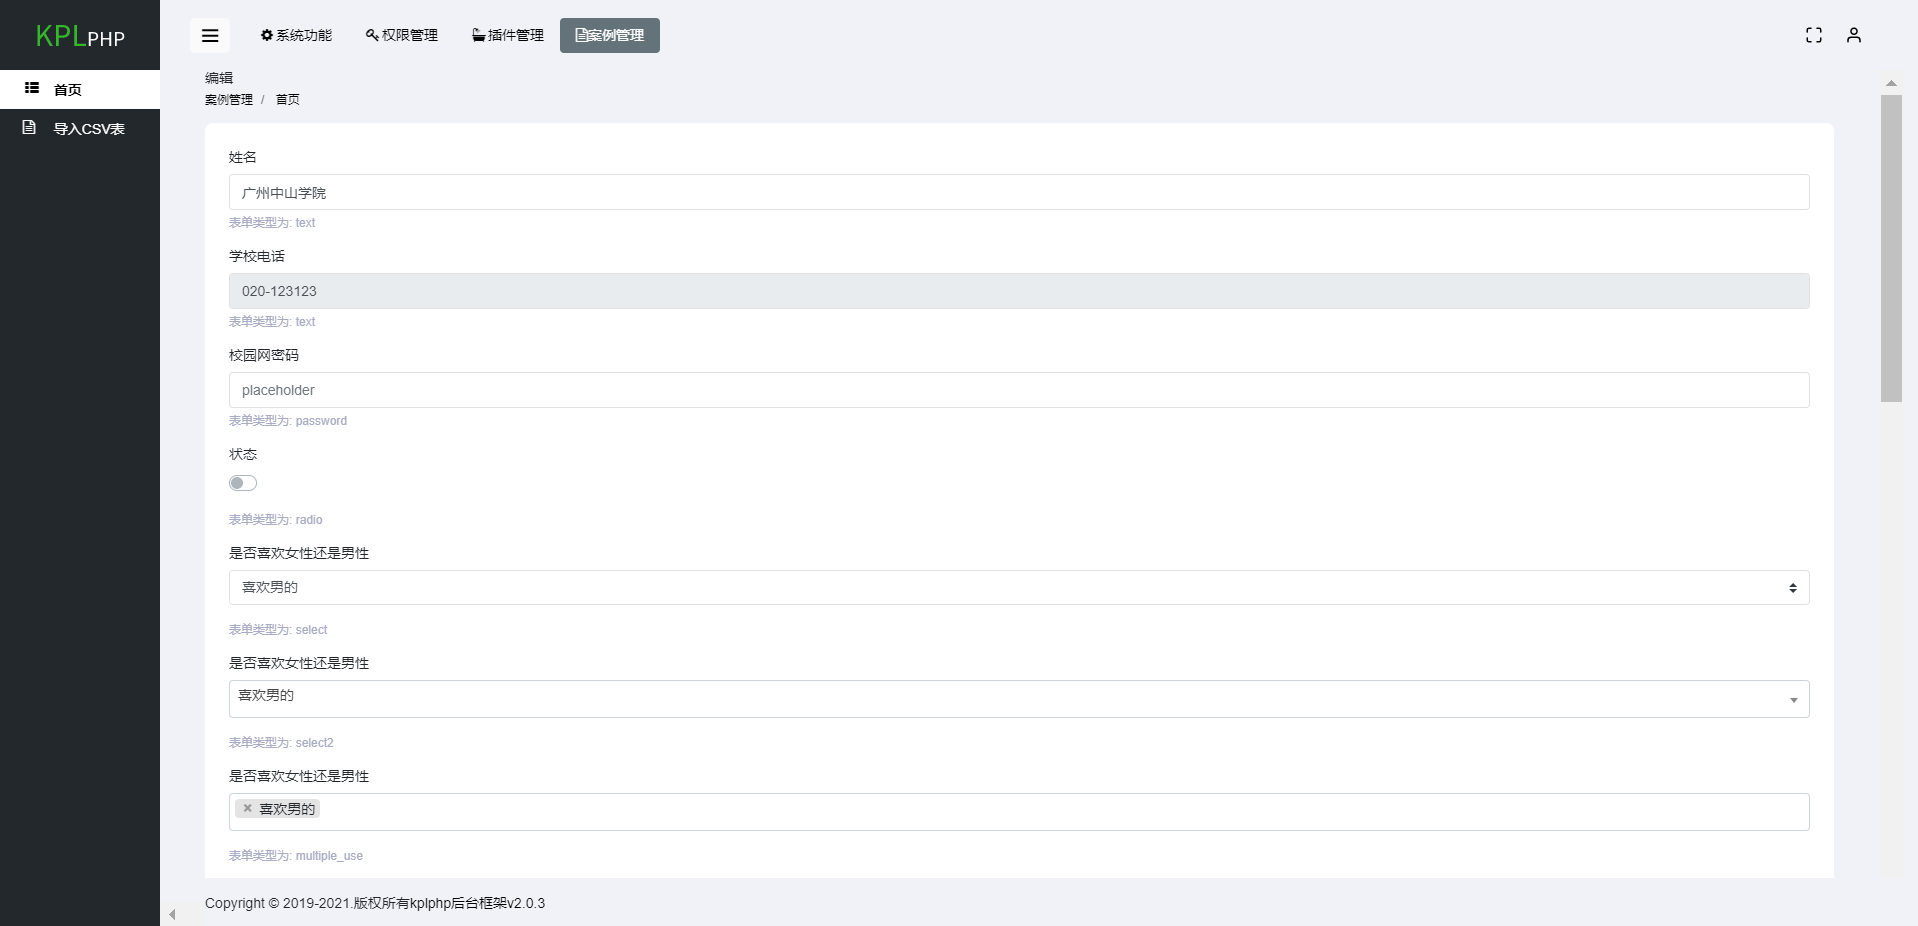Open the select2 dropdown 喜欢男的
Image resolution: width=1918 pixels, height=926 pixels.
point(1019,699)
